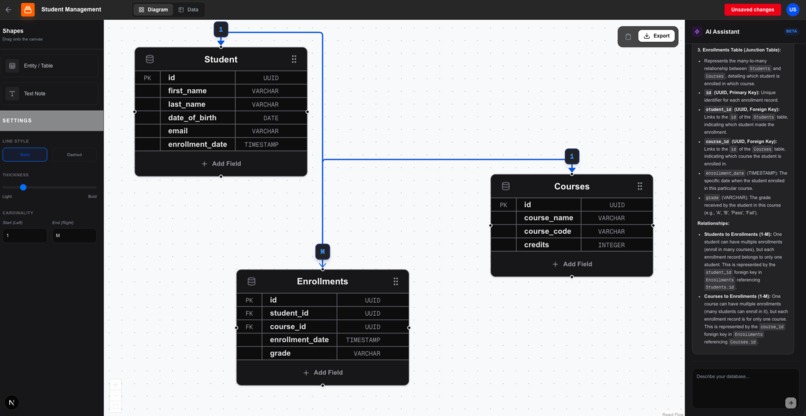
Task: Click the course_id field in Enrollments
Action: pos(288,327)
